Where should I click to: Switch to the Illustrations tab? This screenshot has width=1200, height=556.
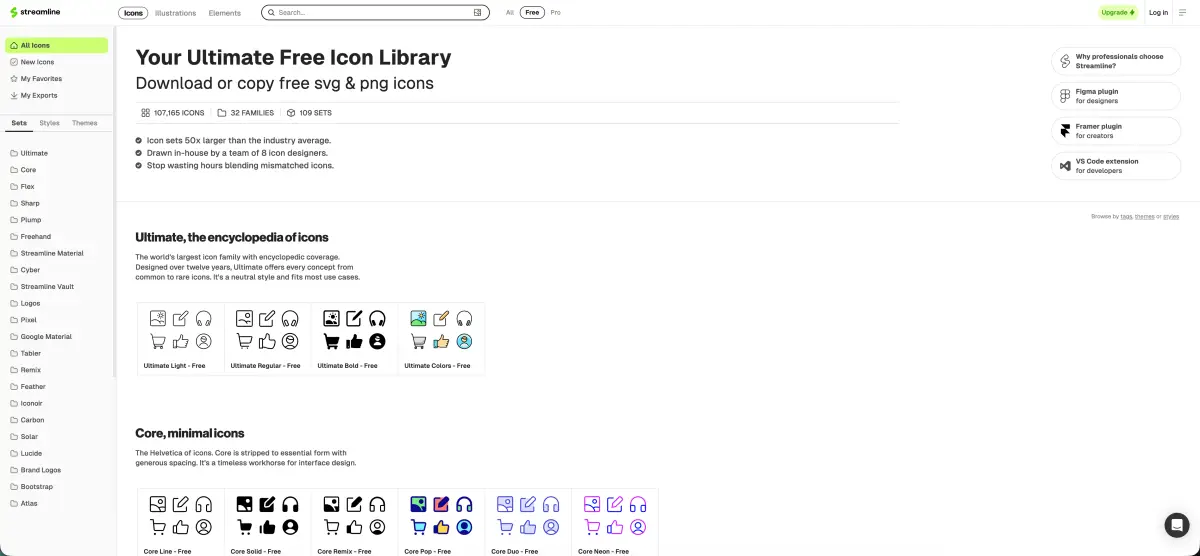tap(175, 13)
